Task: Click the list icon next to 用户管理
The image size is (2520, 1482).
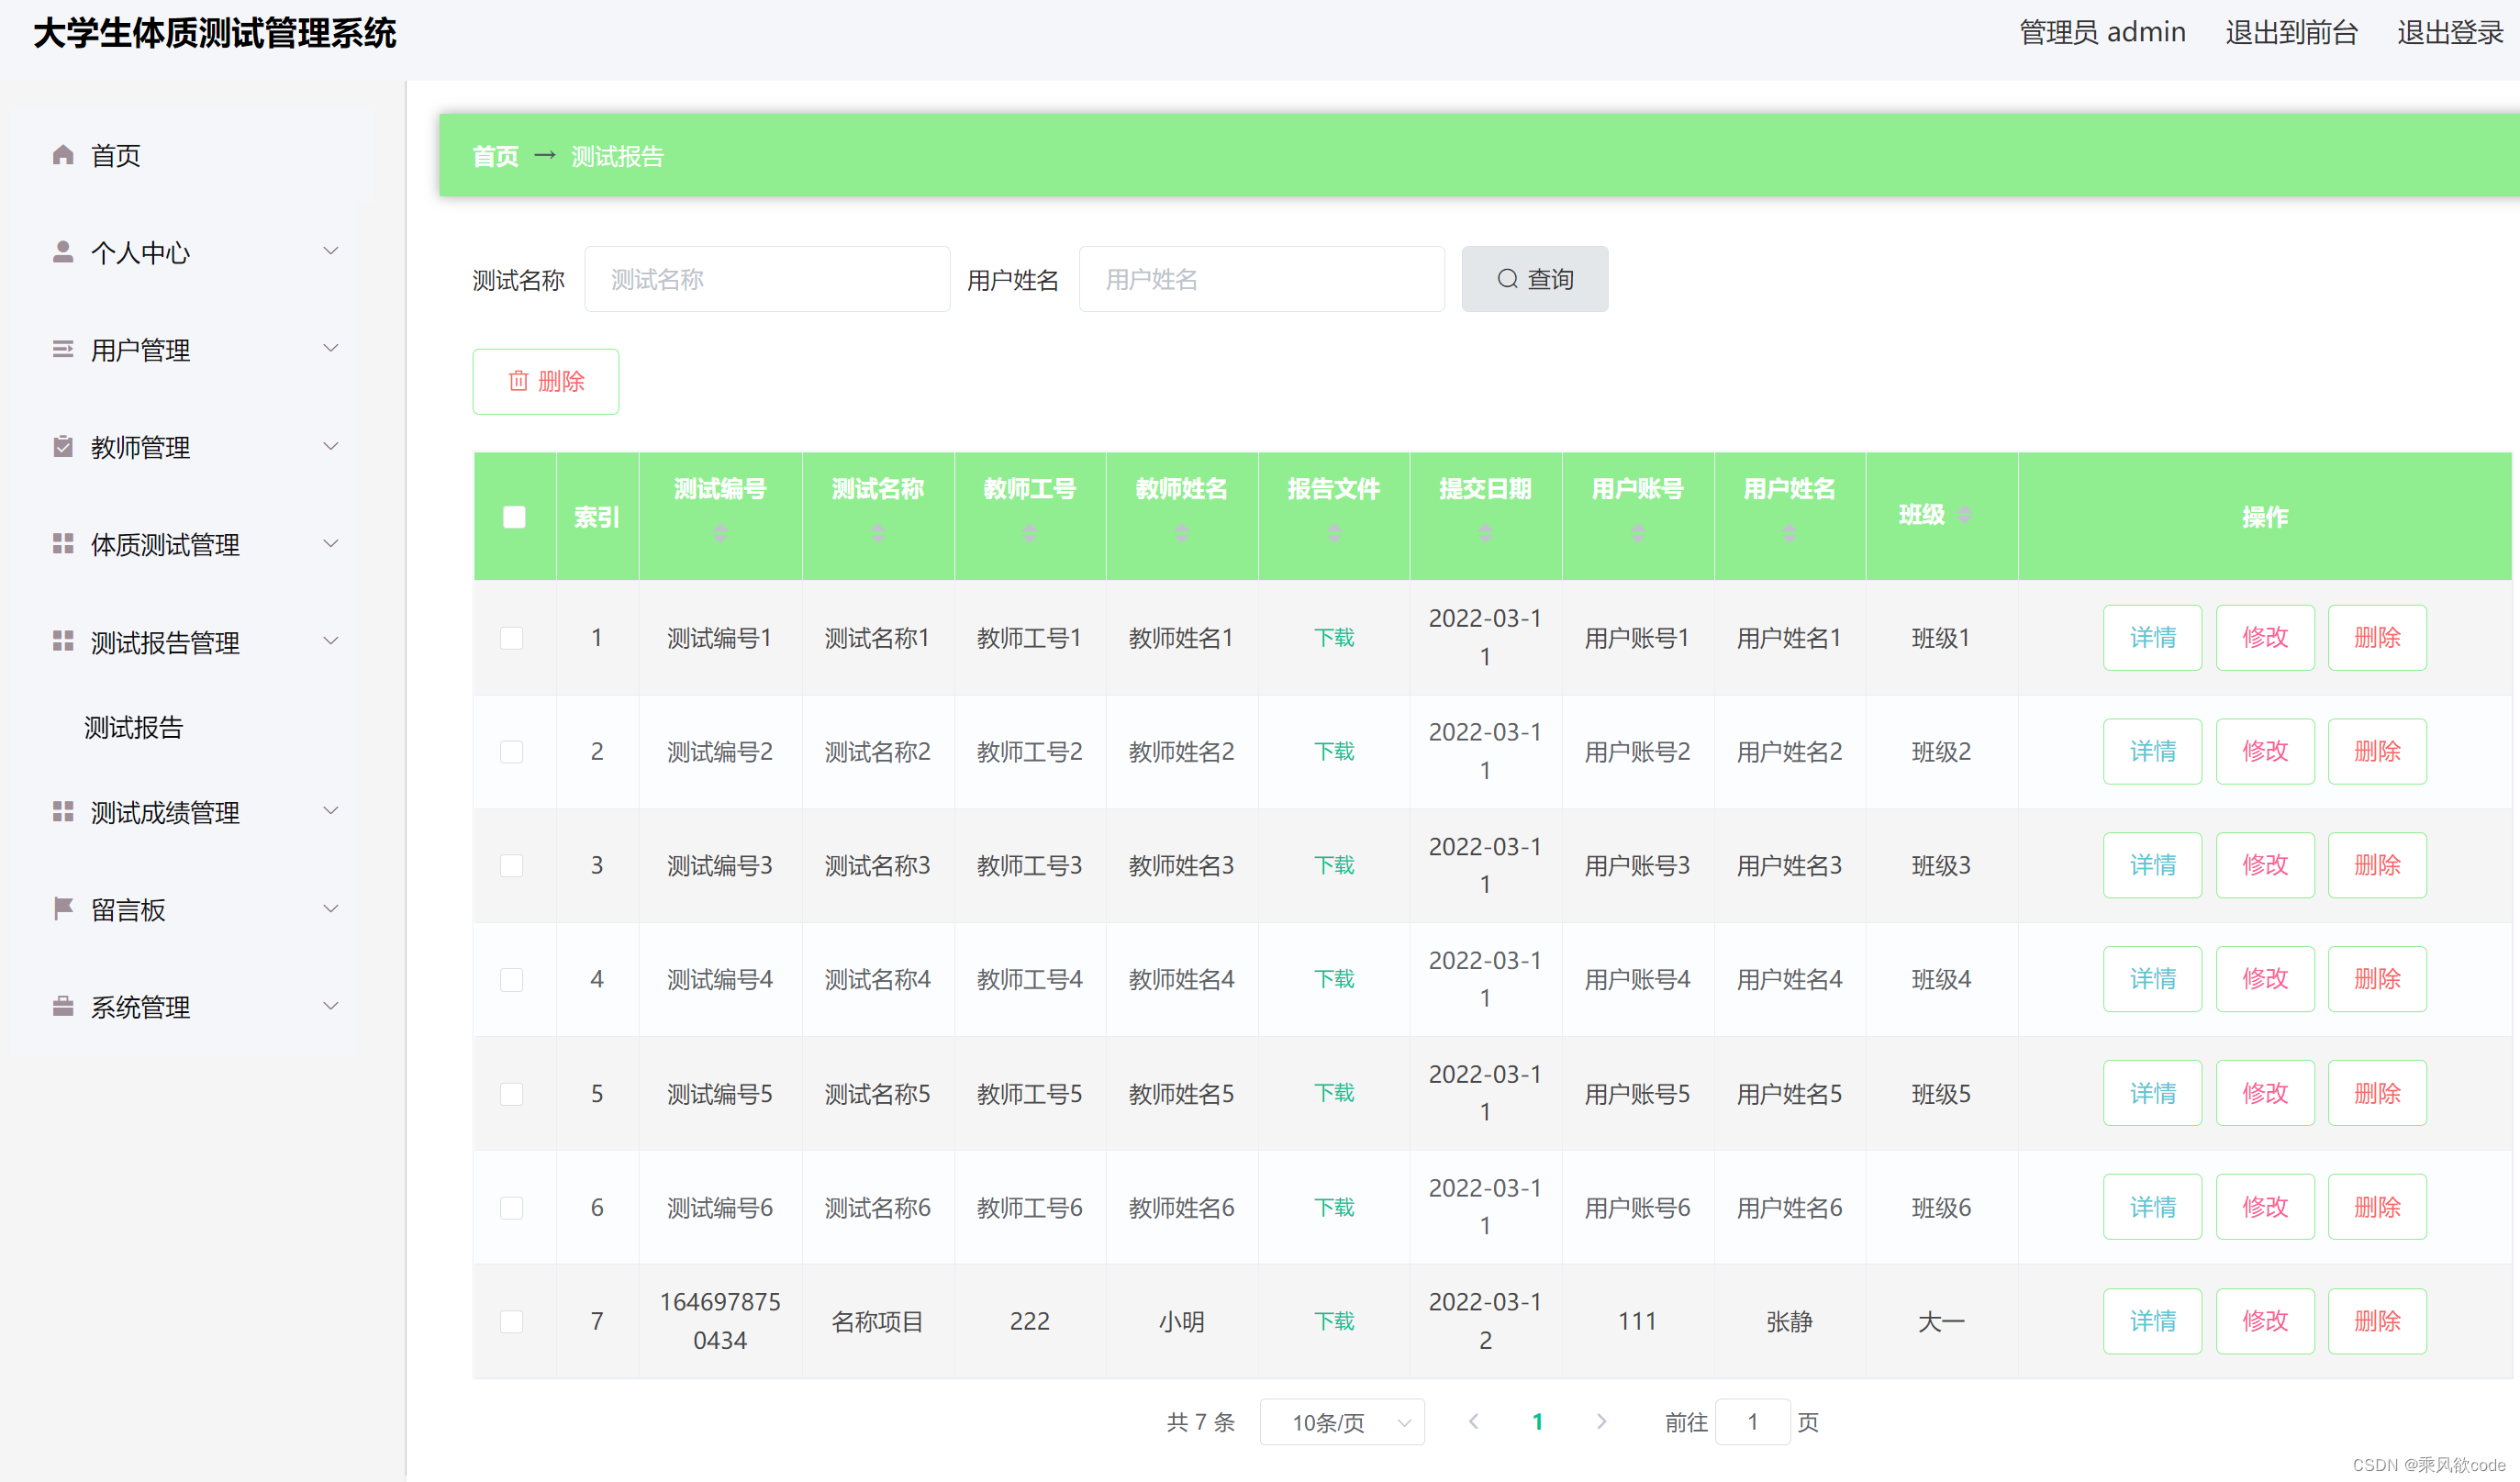Action: [63, 349]
